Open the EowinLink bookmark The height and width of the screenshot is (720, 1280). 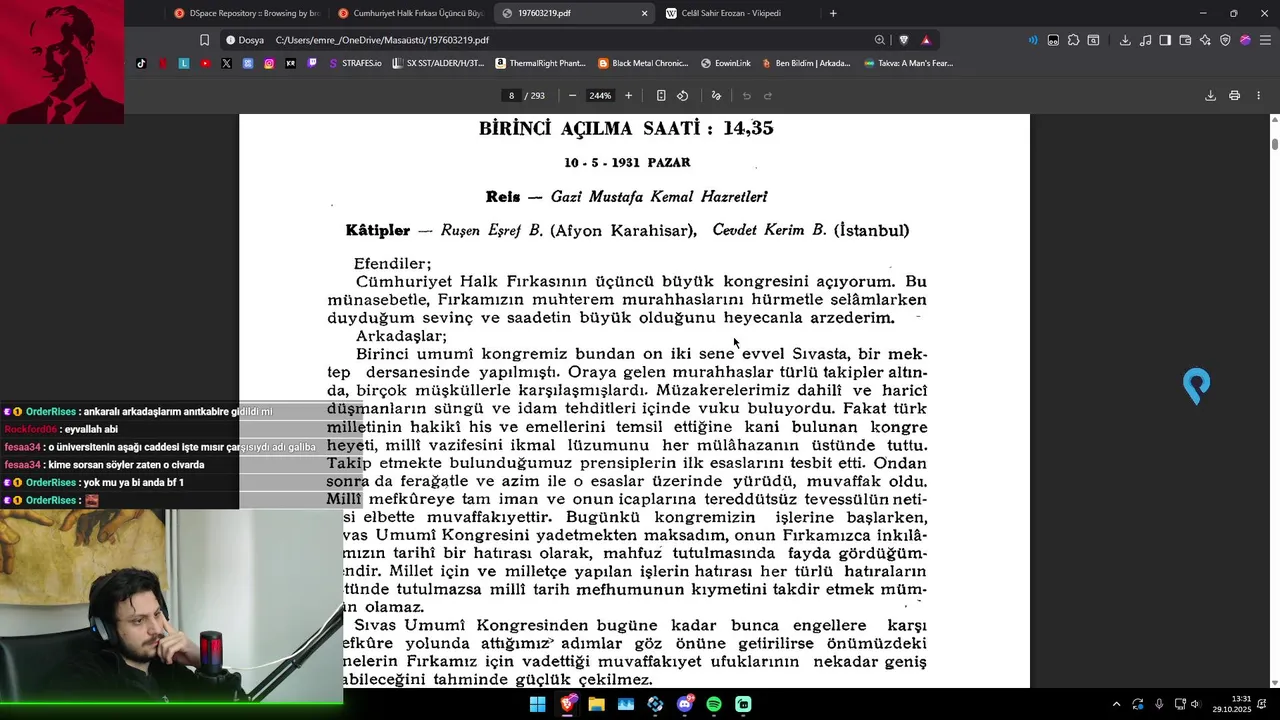[726, 63]
